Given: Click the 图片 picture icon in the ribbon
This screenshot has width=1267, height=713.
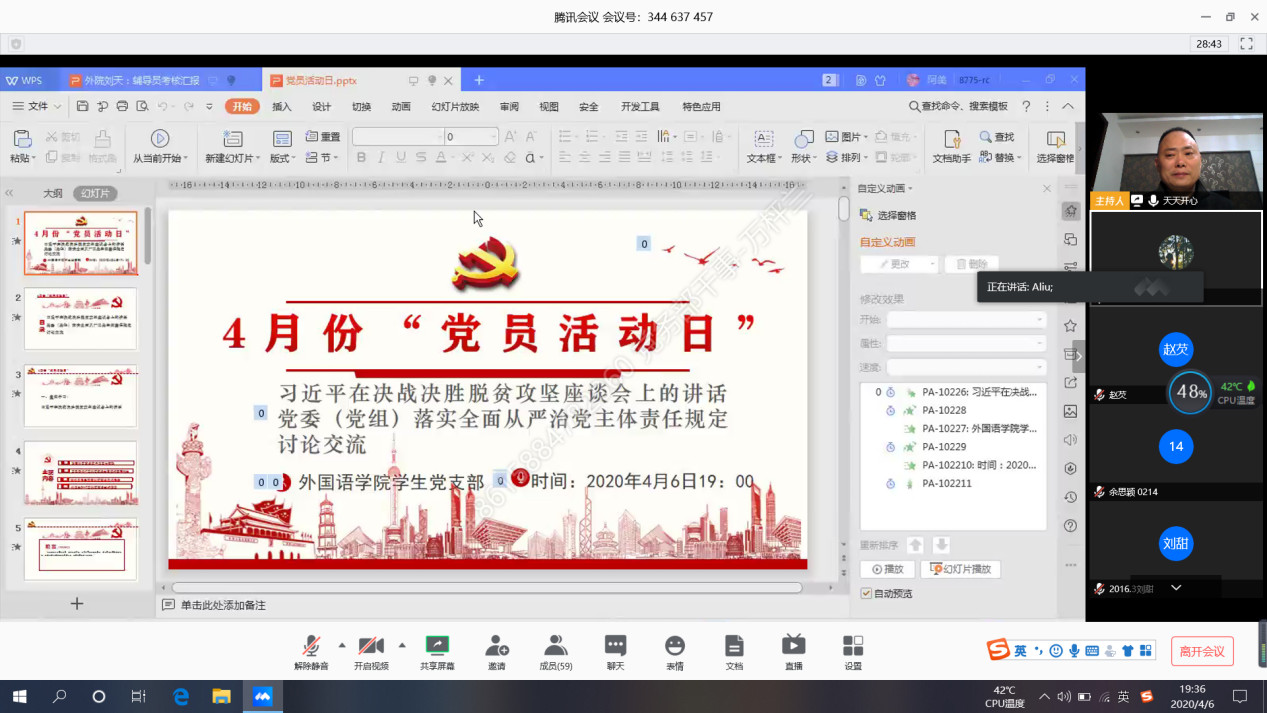Looking at the screenshot, I should click(832, 136).
